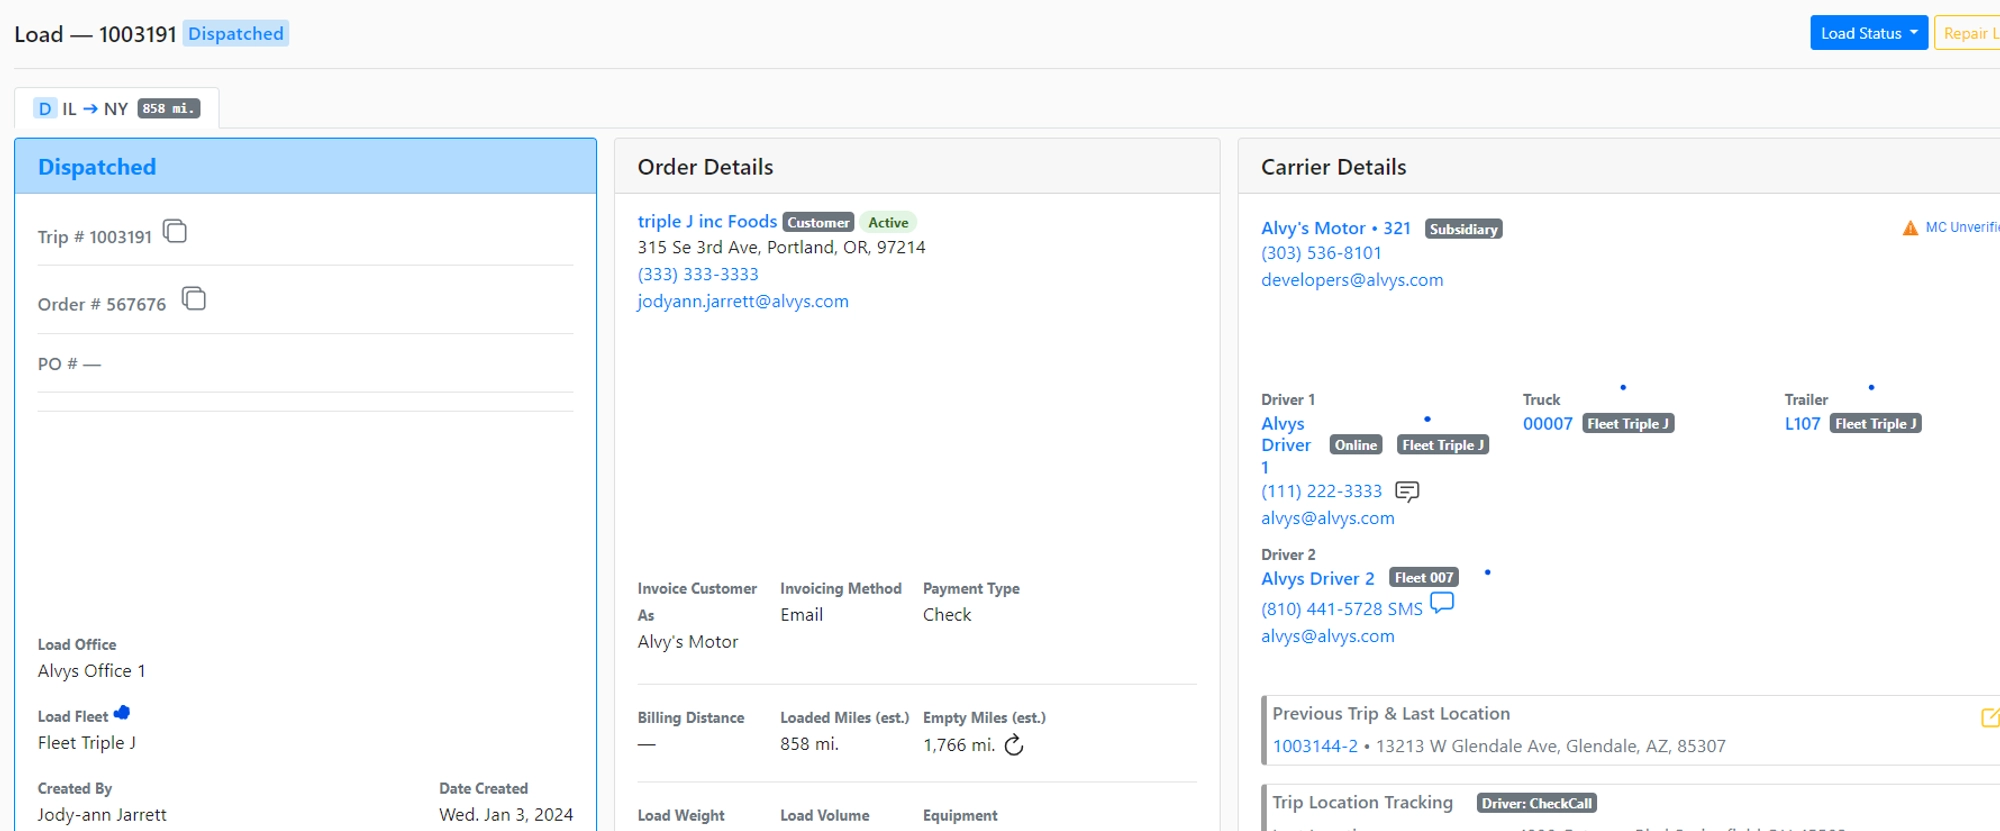Open Alvy's Motor • 321 carrier link

pyautogui.click(x=1336, y=228)
